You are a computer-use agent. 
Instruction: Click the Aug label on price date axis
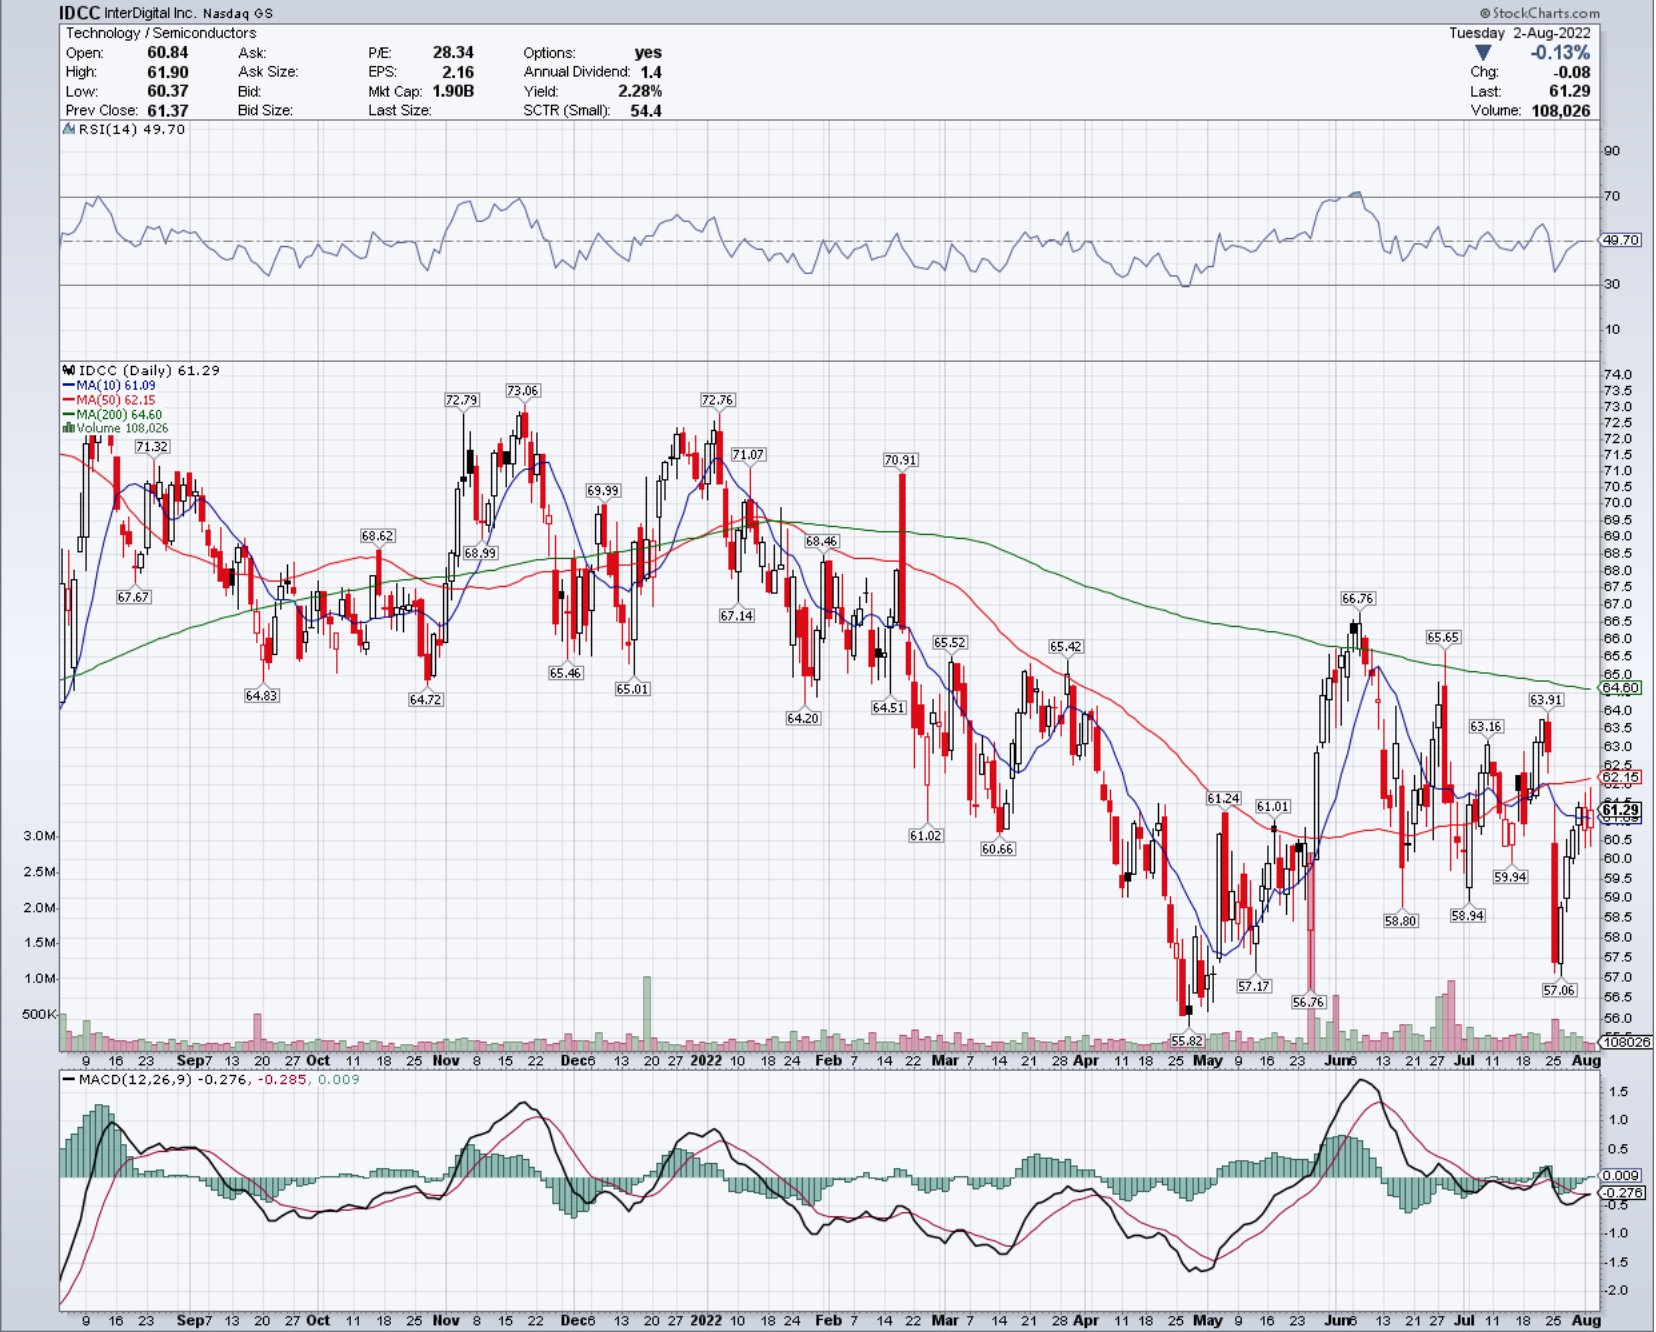click(1586, 1060)
